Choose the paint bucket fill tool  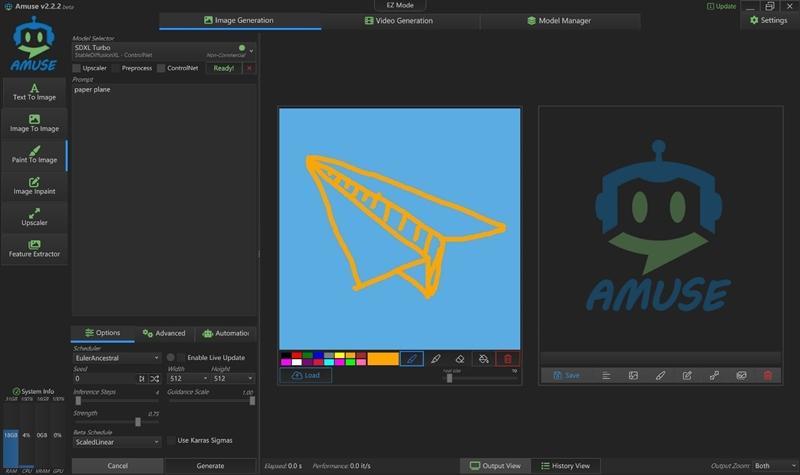coord(484,359)
